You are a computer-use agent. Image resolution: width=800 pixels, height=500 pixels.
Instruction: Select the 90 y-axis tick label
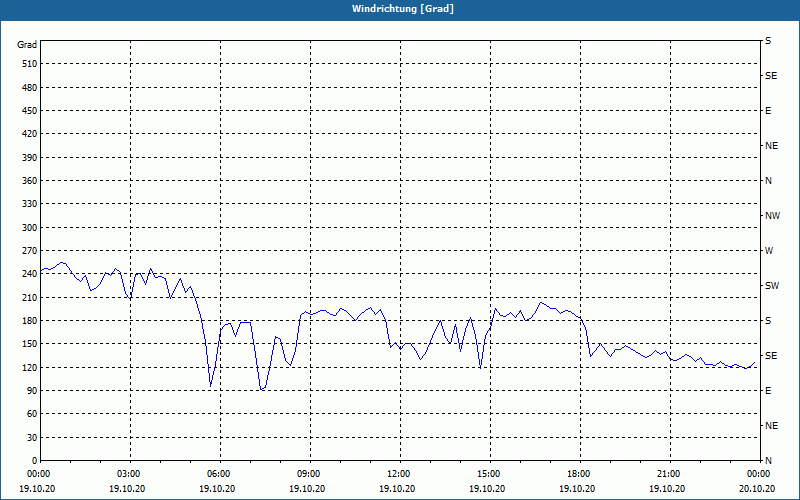point(31,391)
